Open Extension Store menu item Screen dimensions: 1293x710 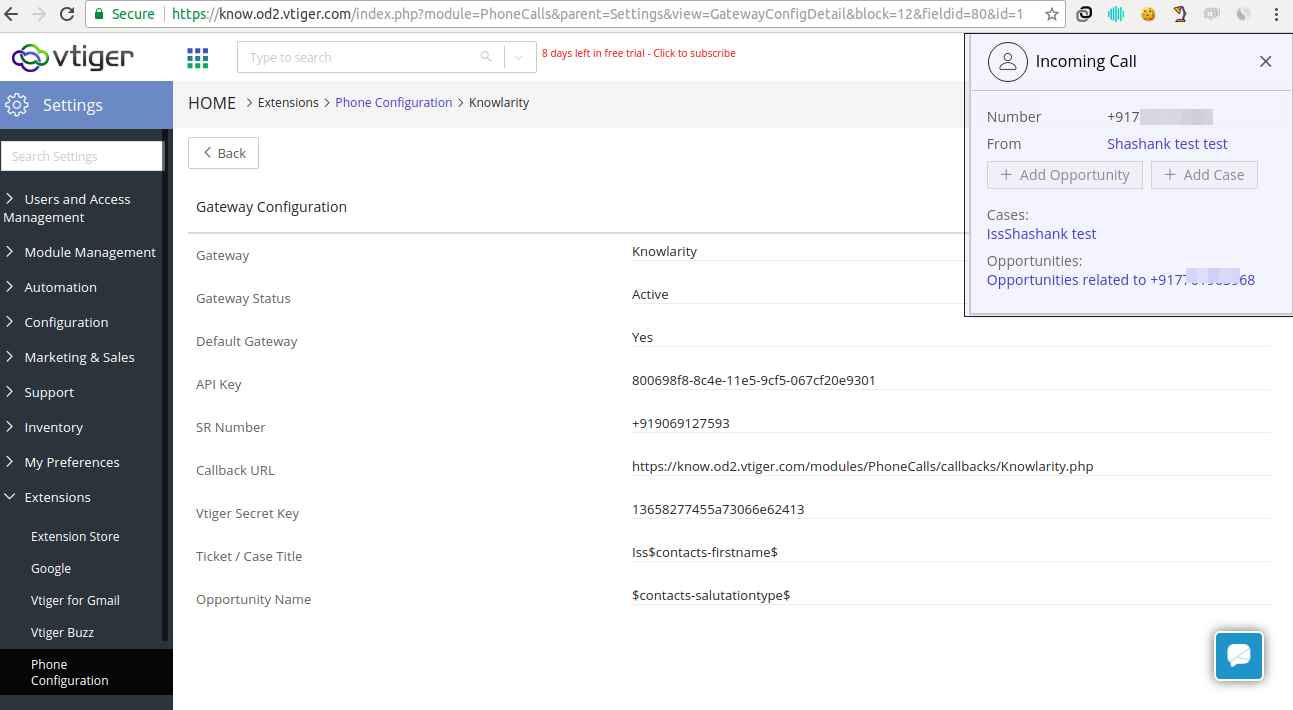click(x=75, y=536)
